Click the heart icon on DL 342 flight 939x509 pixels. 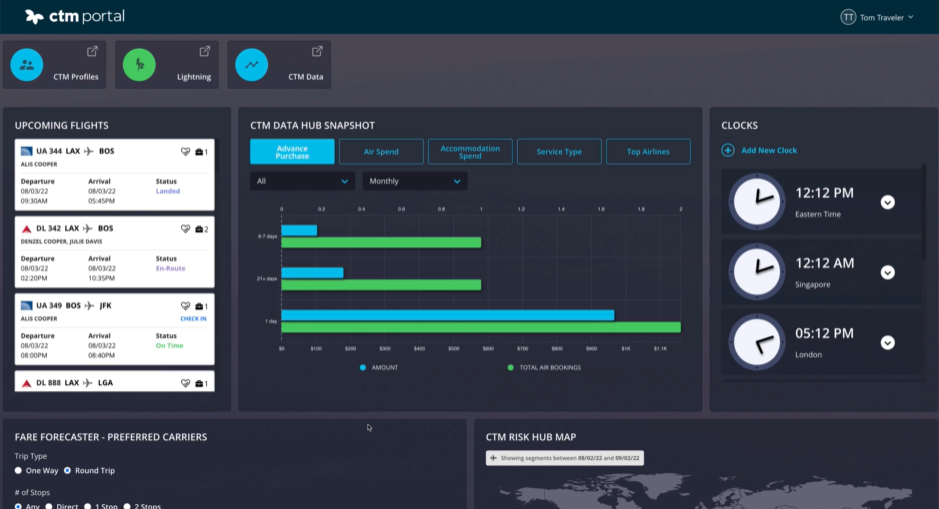coord(185,229)
